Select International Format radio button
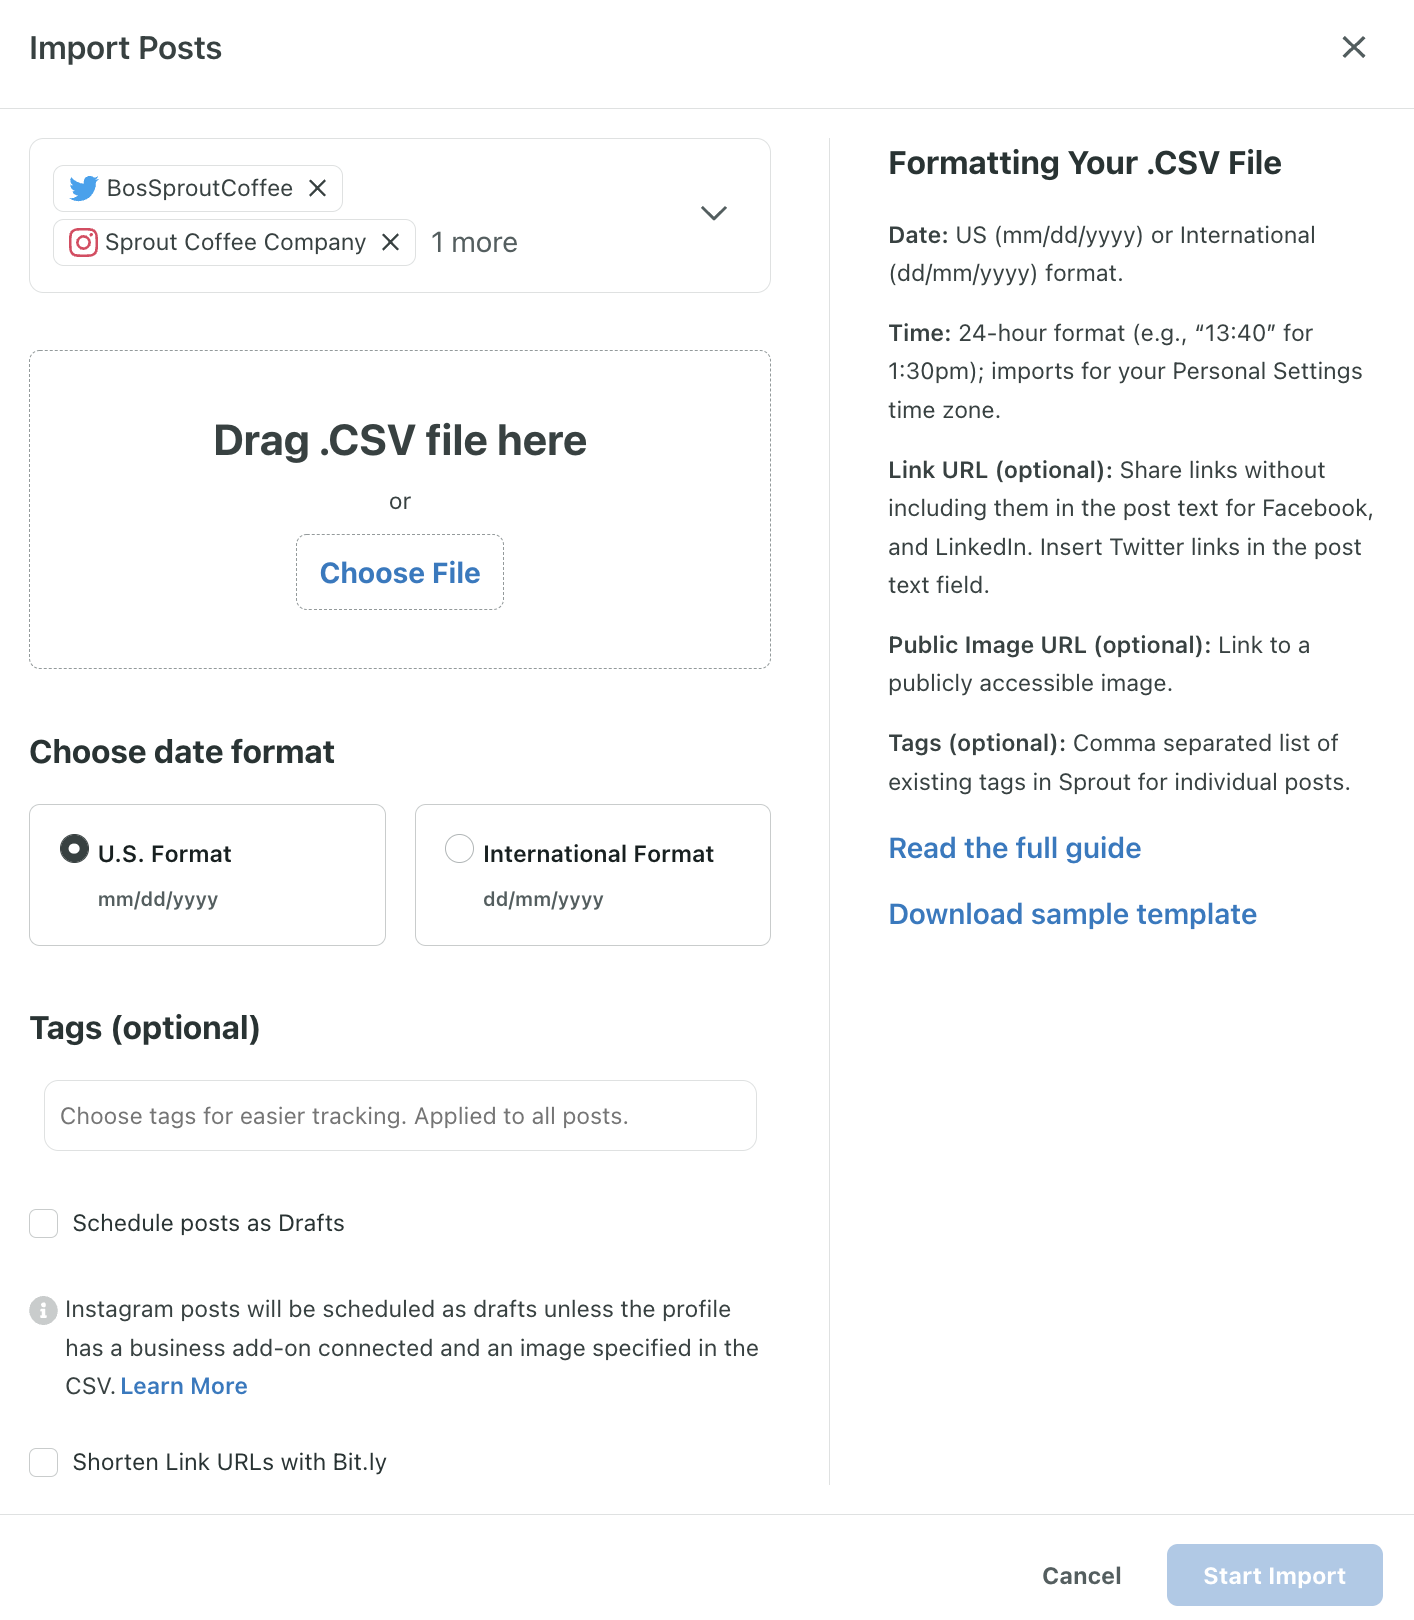 [459, 849]
